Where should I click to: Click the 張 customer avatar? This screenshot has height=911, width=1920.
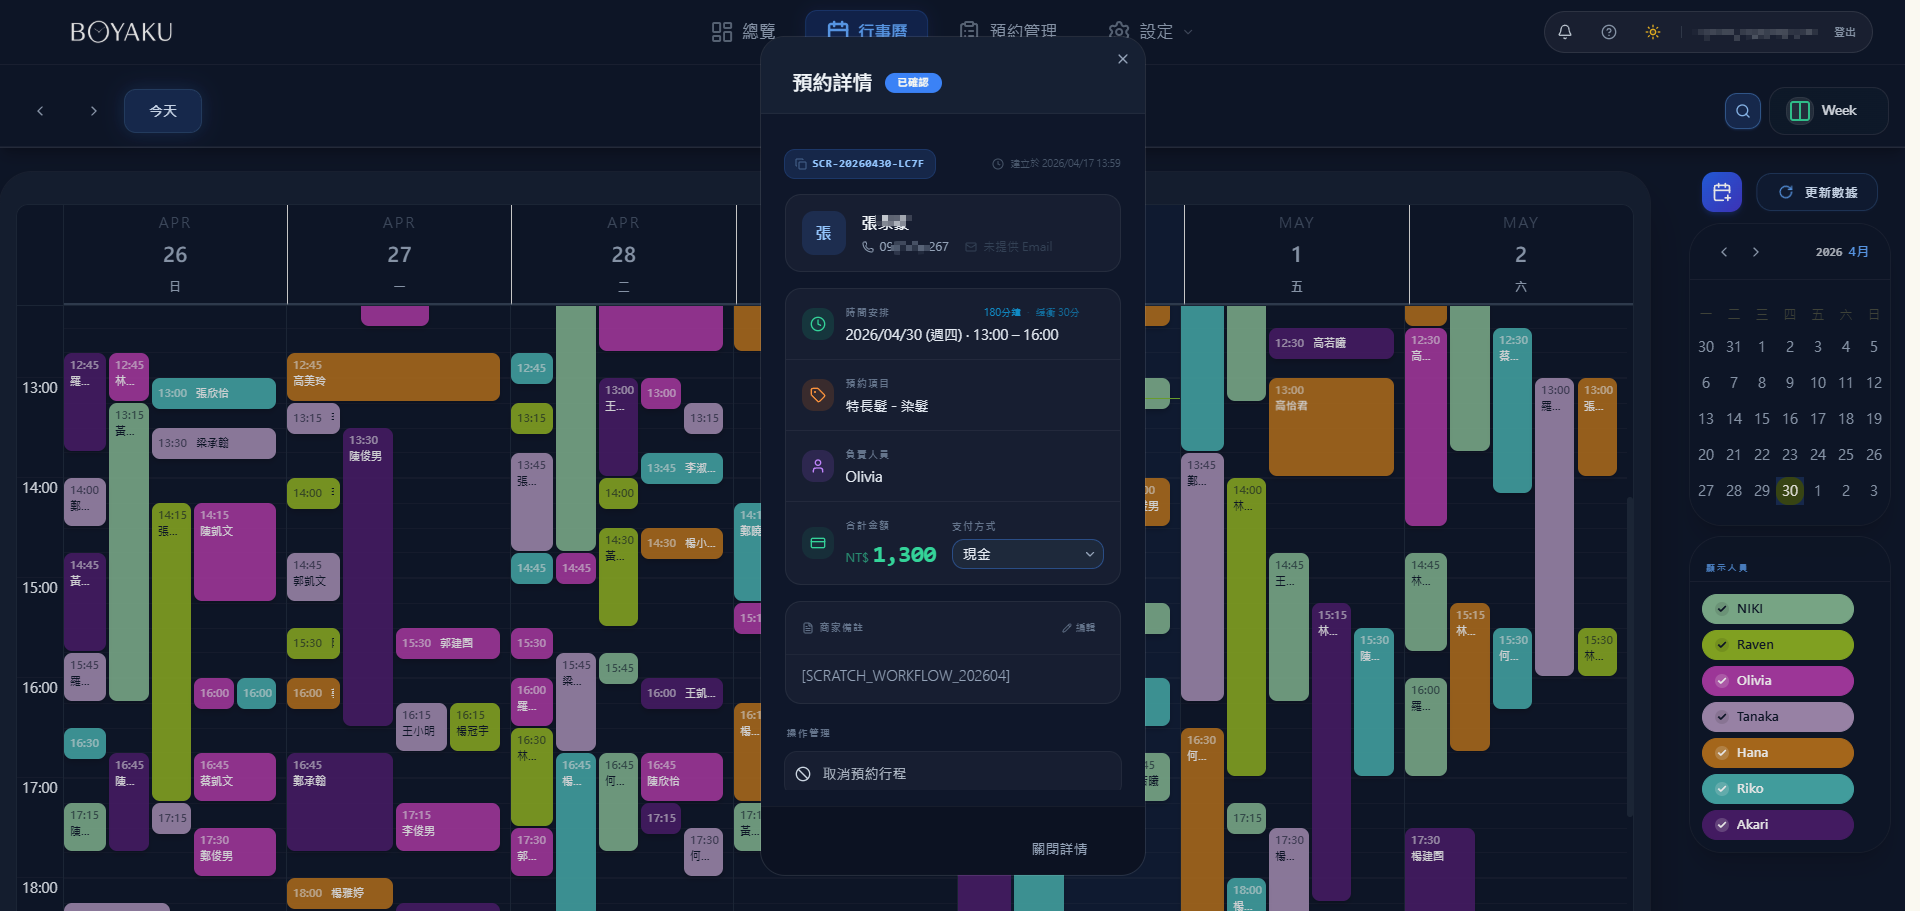coord(824,233)
